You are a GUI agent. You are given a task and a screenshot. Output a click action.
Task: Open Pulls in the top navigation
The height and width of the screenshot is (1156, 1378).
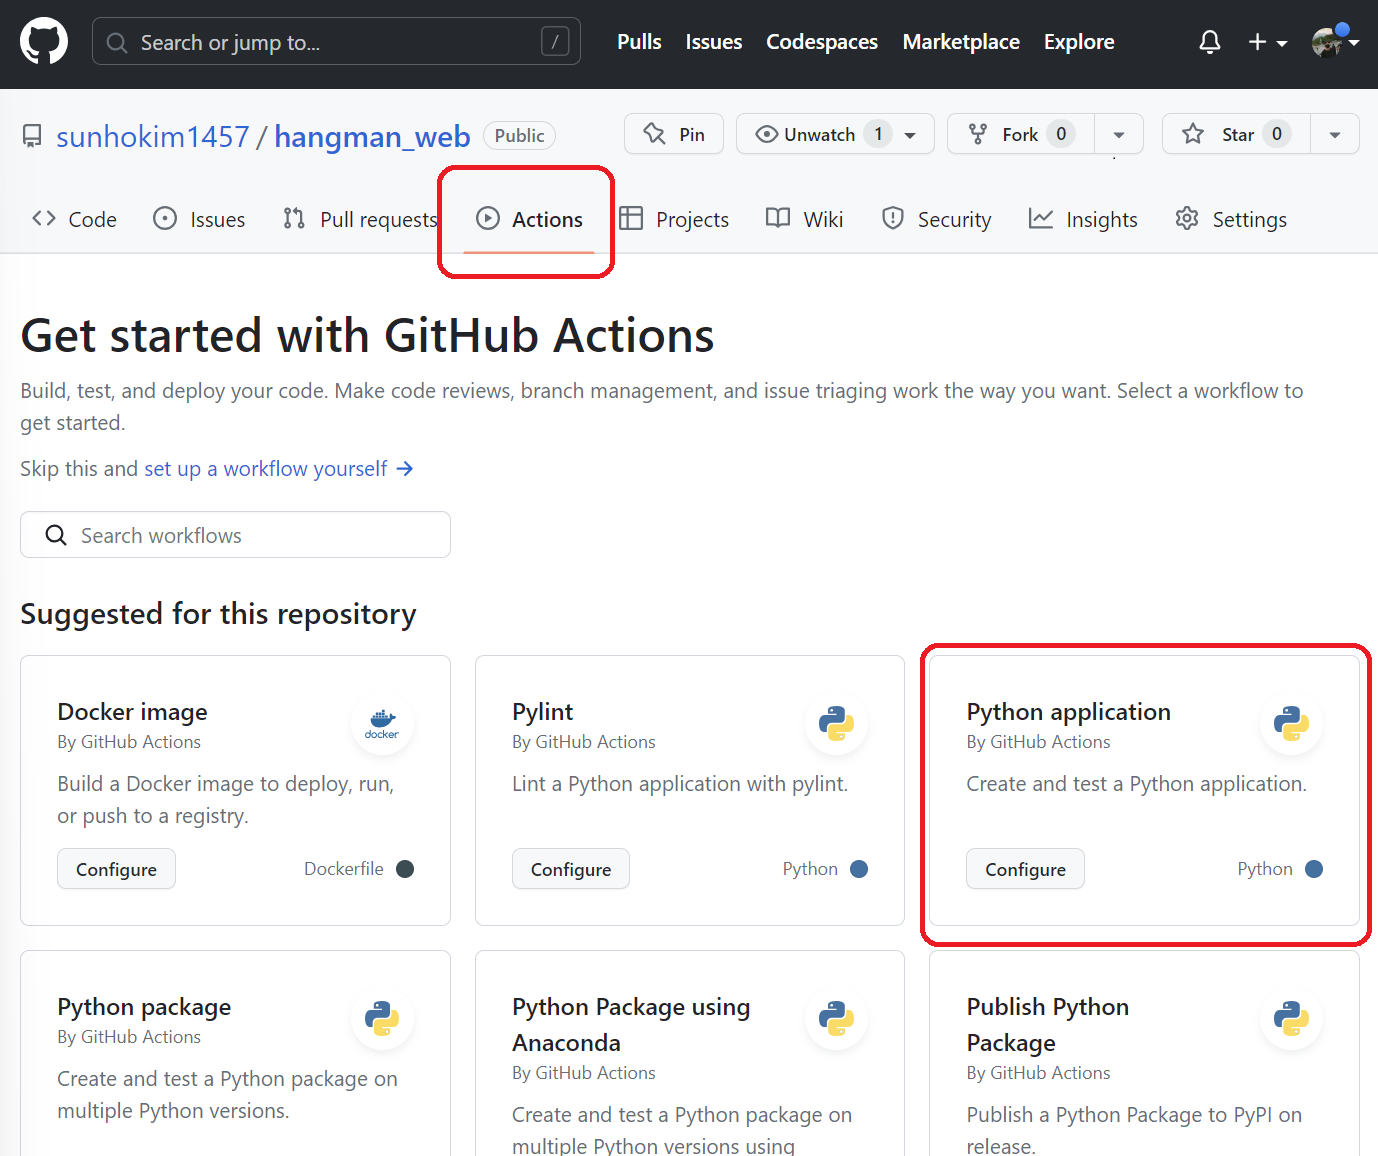coord(639,42)
